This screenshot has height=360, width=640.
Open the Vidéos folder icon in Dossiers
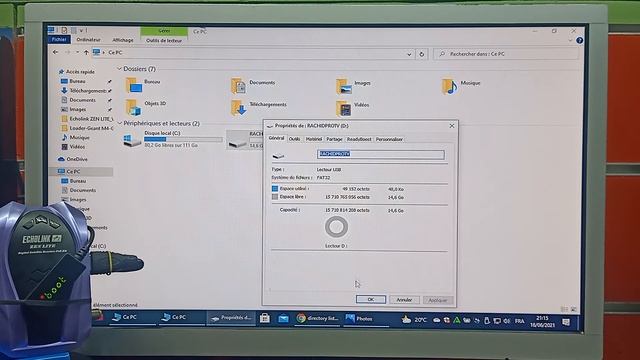(x=344, y=109)
